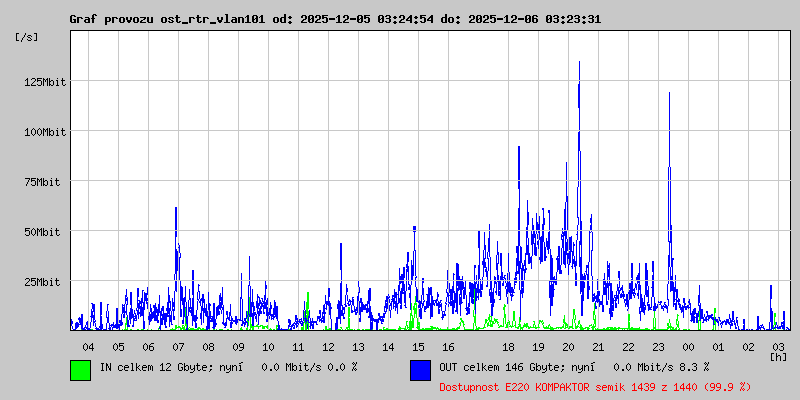Click the 125Mbit y-axis label
This screenshot has width=800, height=400.
pos(42,82)
